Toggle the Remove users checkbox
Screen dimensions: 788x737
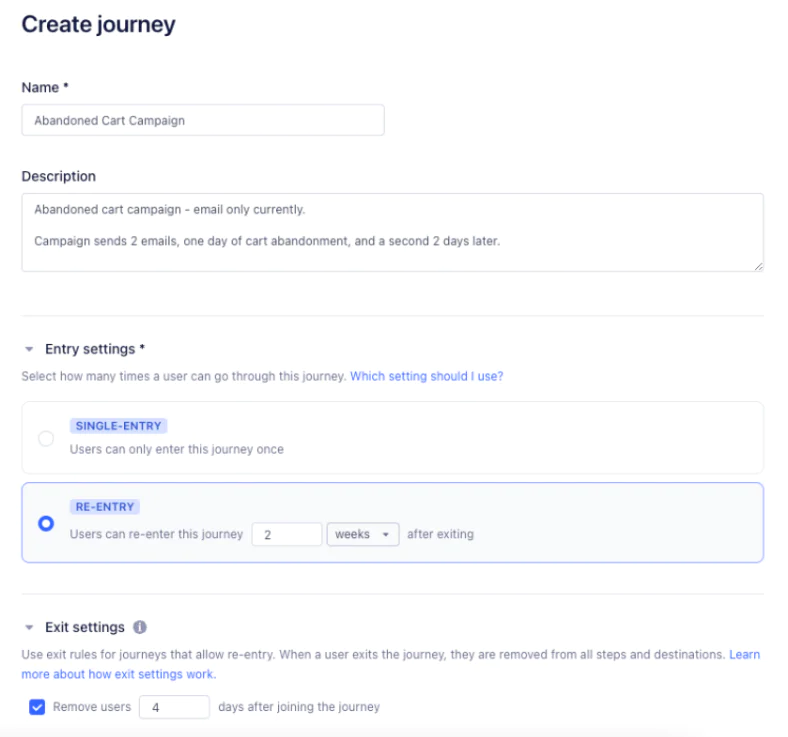click(37, 707)
